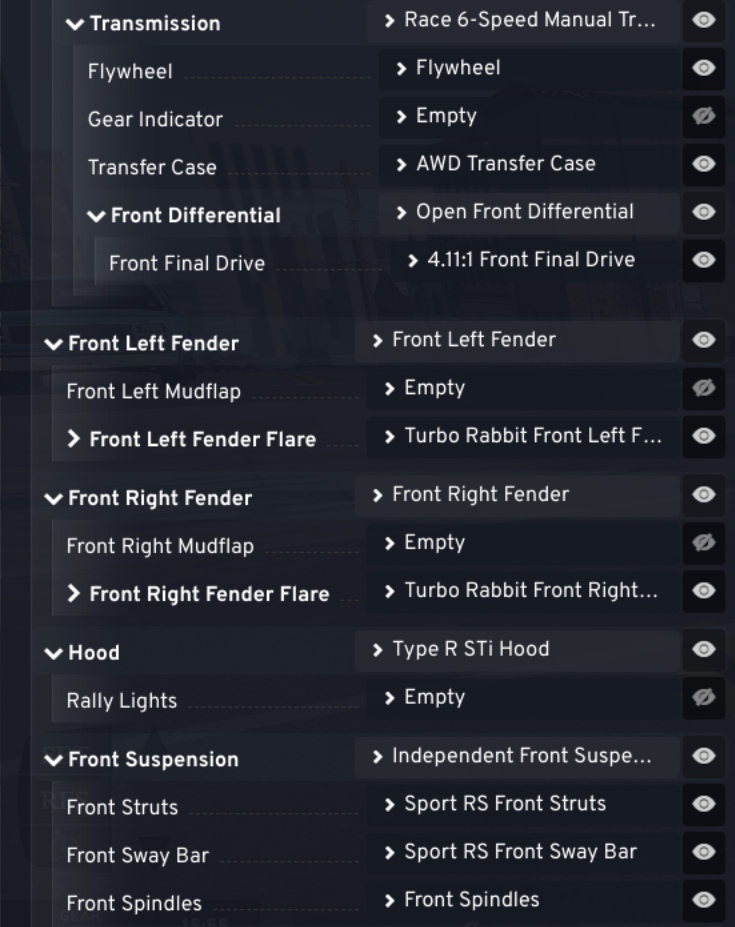Screen dimensions: 735x927
Task: Click the eye icon for Sport RS Front Sway Bar
Action: 704,853
